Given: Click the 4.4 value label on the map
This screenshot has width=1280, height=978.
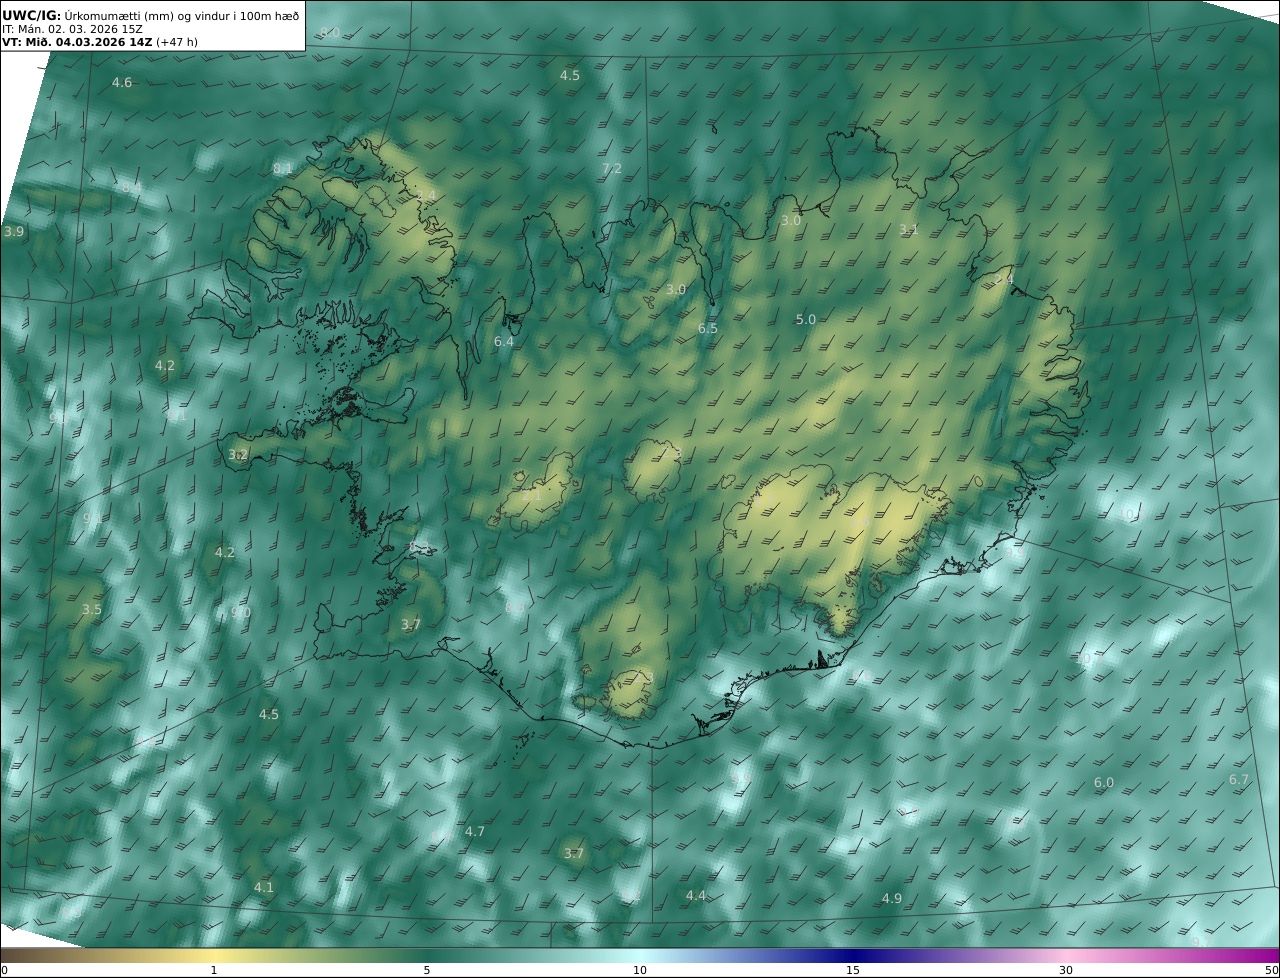Looking at the screenshot, I should [x=696, y=896].
